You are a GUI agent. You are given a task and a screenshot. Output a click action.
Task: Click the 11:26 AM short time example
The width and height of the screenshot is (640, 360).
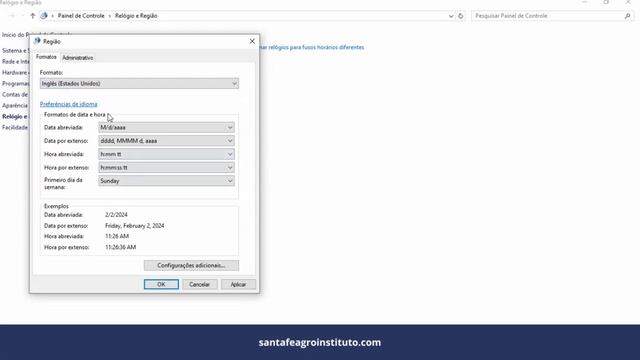(x=117, y=236)
